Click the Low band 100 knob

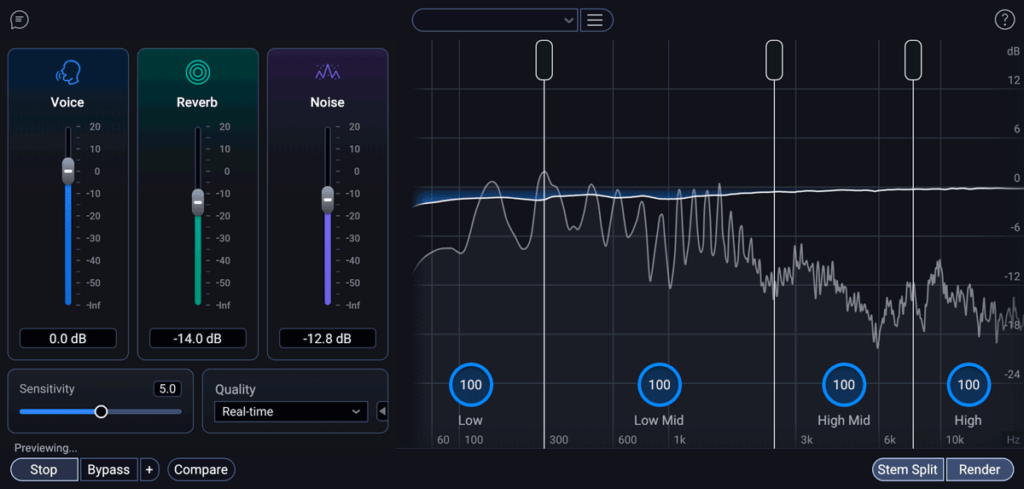[470, 384]
